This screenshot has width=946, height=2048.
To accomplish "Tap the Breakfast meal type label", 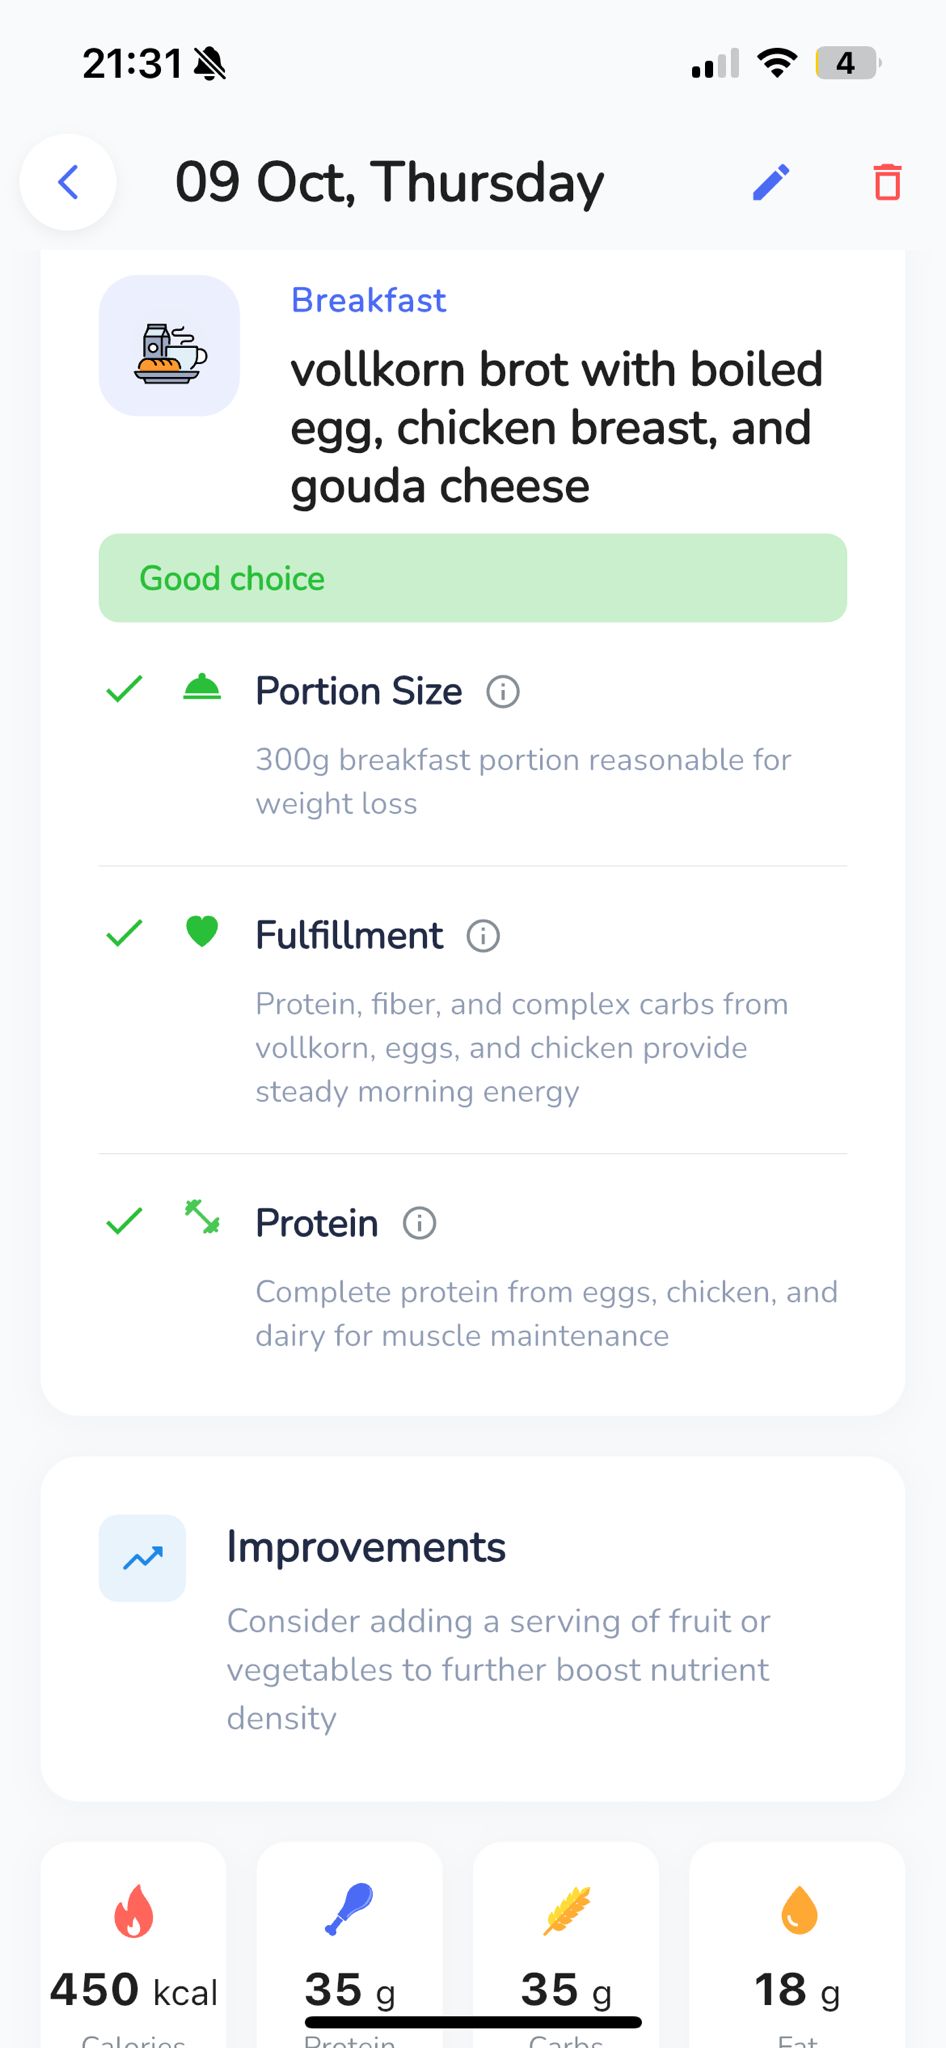I will [368, 300].
